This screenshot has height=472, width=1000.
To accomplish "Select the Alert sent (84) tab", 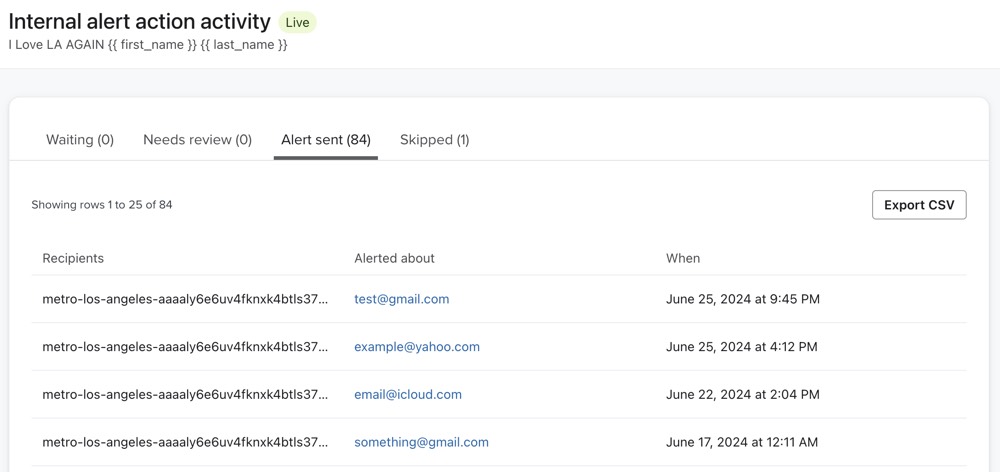I will tap(325, 140).
